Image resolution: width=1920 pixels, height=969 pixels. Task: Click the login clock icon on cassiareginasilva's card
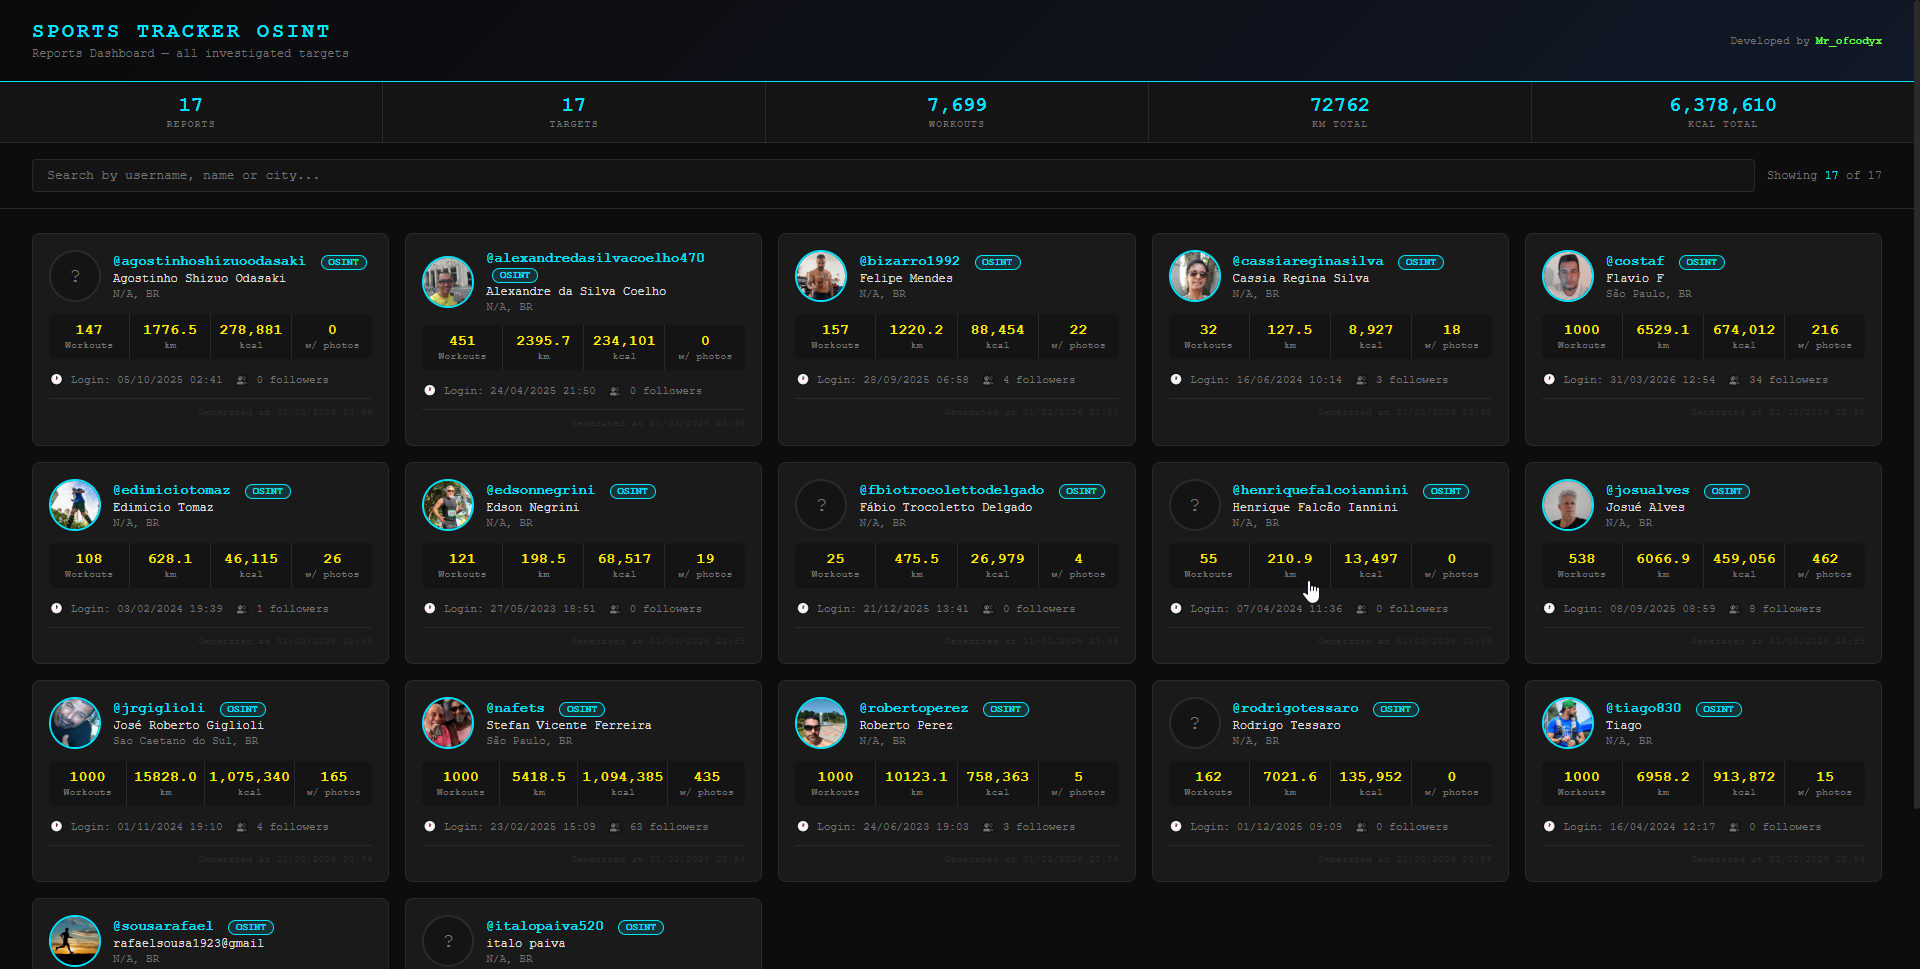tap(1176, 380)
